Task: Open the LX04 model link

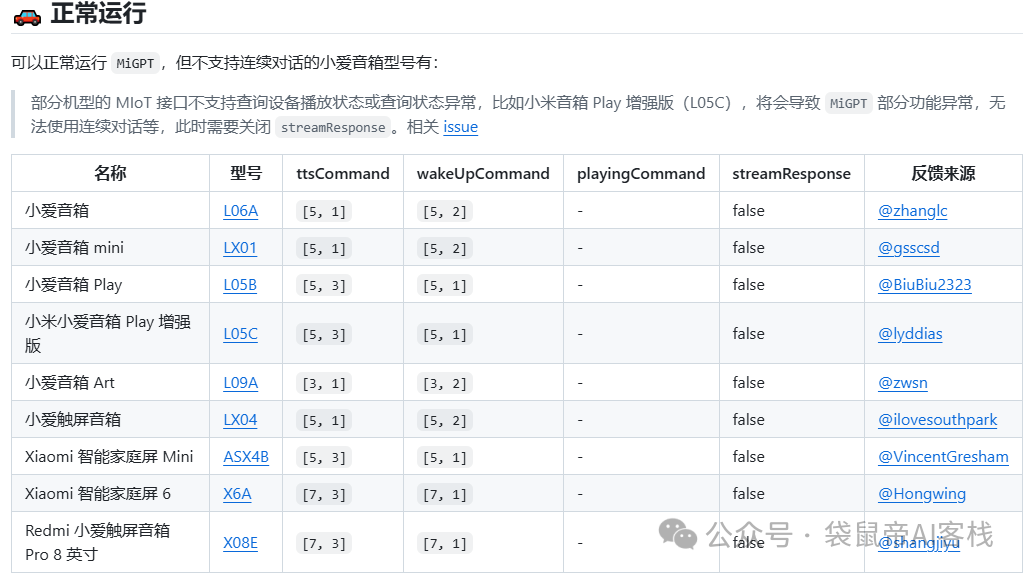Action: point(240,420)
